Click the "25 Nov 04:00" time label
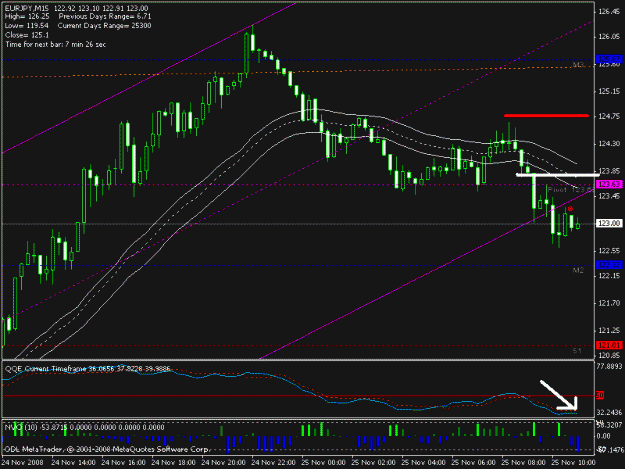This screenshot has height=469, width=625. (x=423, y=463)
